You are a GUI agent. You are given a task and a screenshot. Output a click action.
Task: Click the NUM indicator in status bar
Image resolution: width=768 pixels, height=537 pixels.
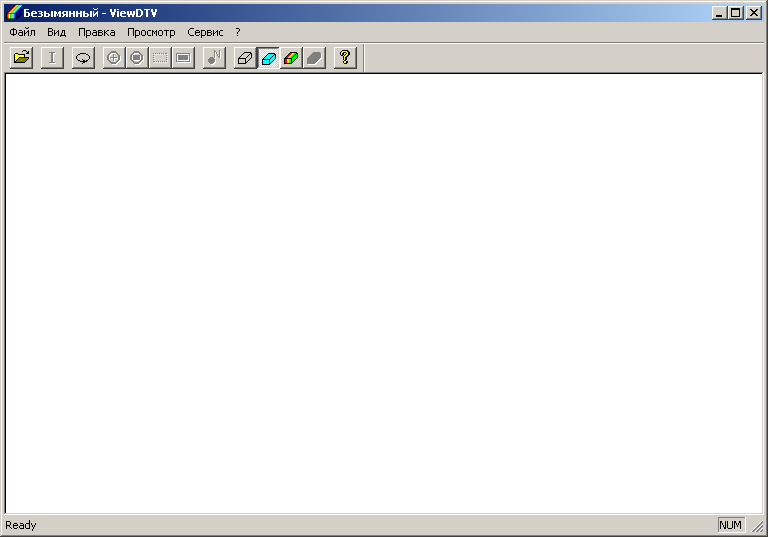[x=730, y=525]
